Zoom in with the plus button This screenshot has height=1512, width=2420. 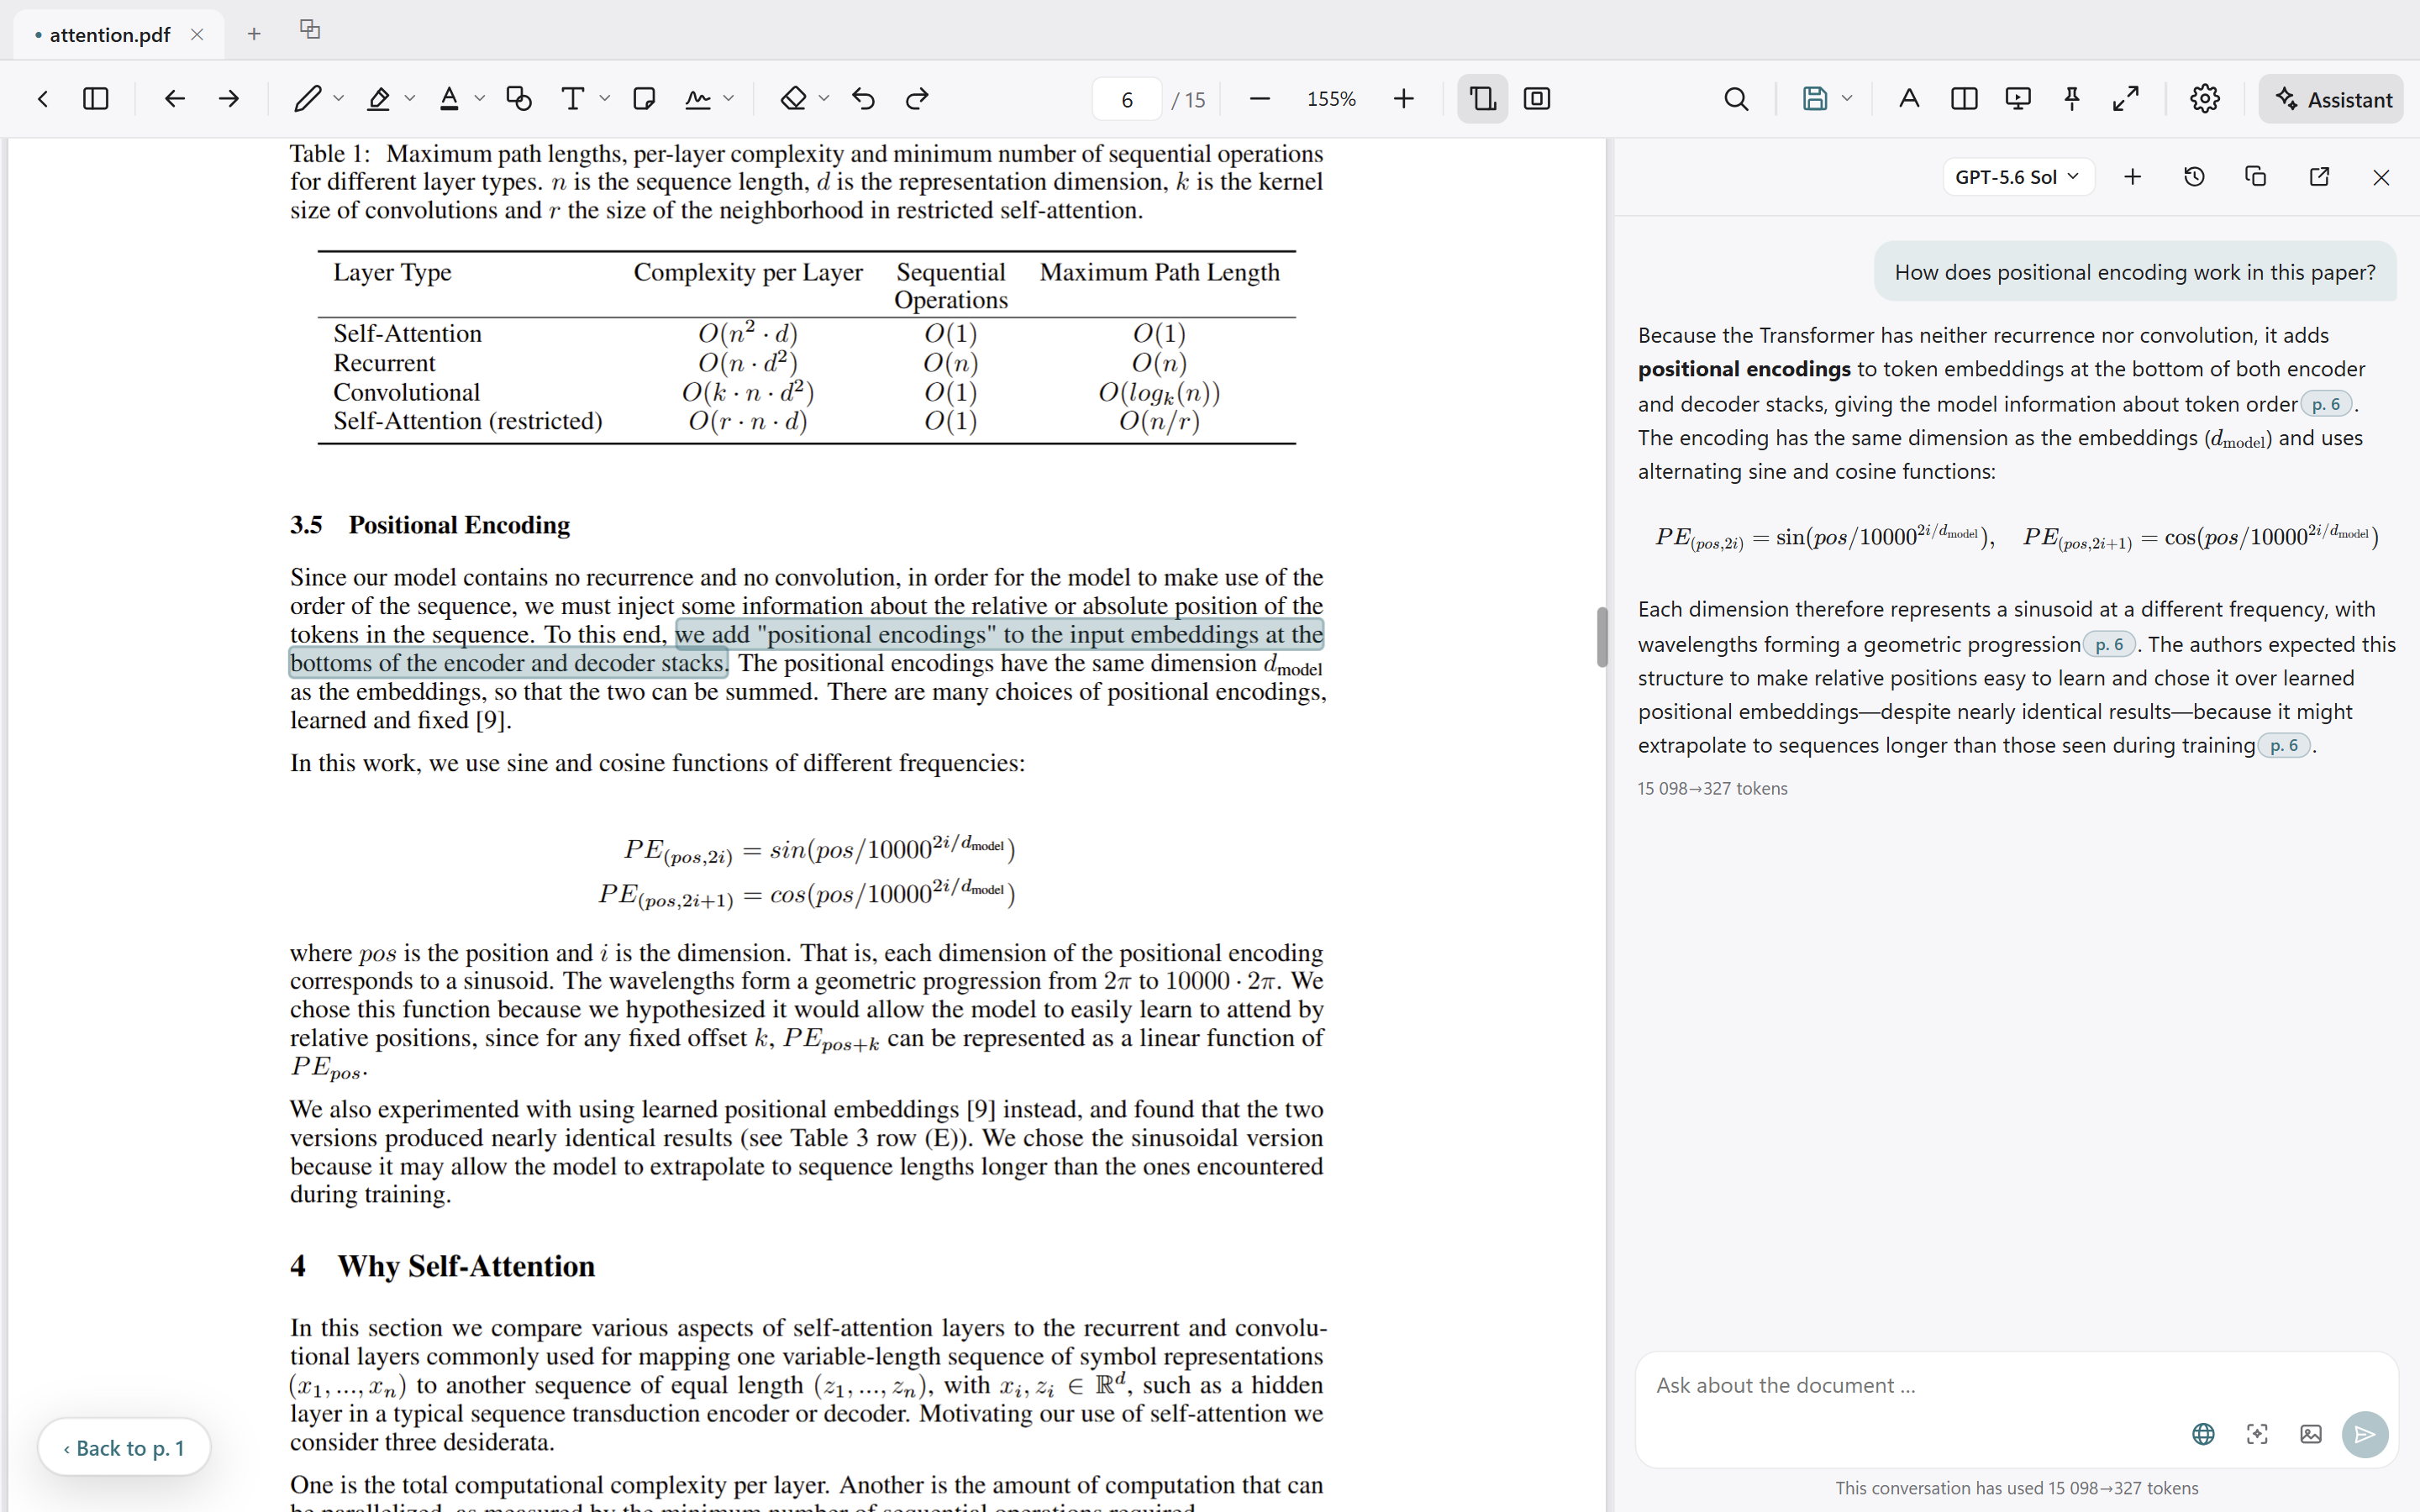point(1404,98)
